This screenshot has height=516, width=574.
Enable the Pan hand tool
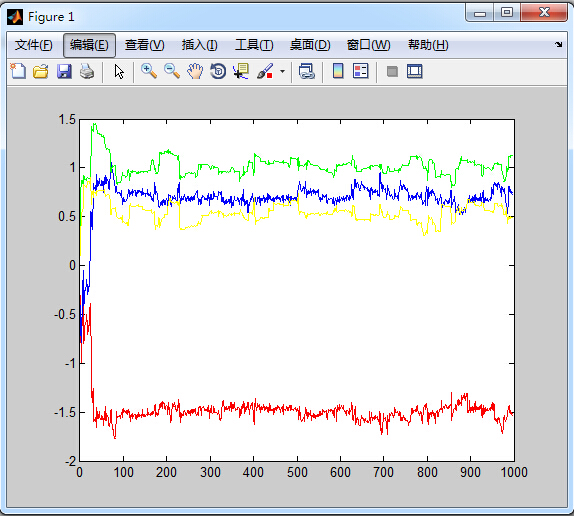point(195,71)
